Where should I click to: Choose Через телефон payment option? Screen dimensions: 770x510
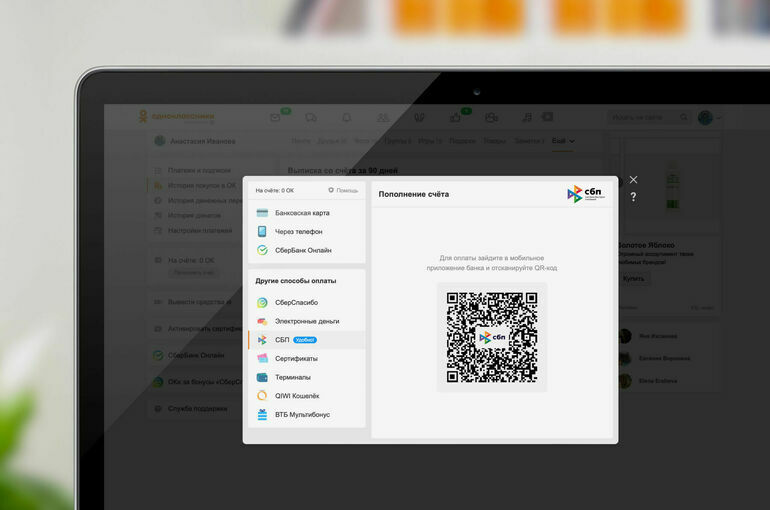coord(298,231)
